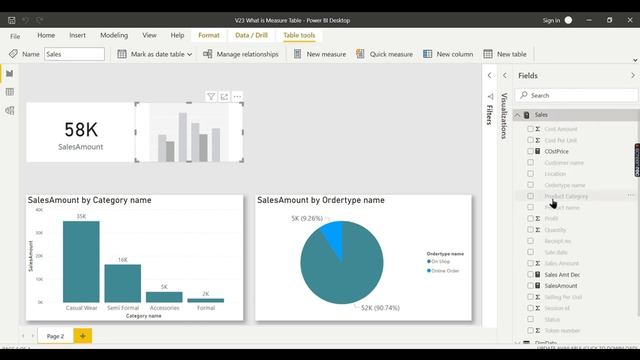Select the Table tools tab
640x360 pixels.
pos(299,35)
